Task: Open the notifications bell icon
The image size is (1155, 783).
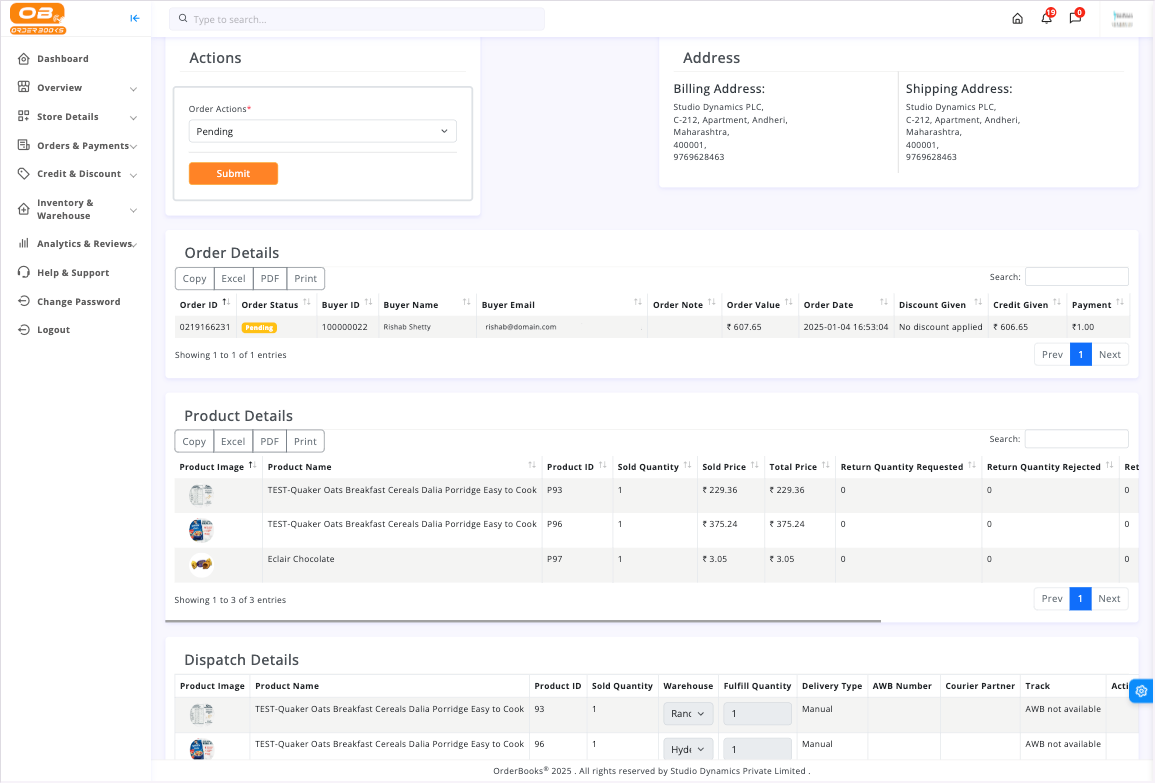Action: (x=1046, y=18)
